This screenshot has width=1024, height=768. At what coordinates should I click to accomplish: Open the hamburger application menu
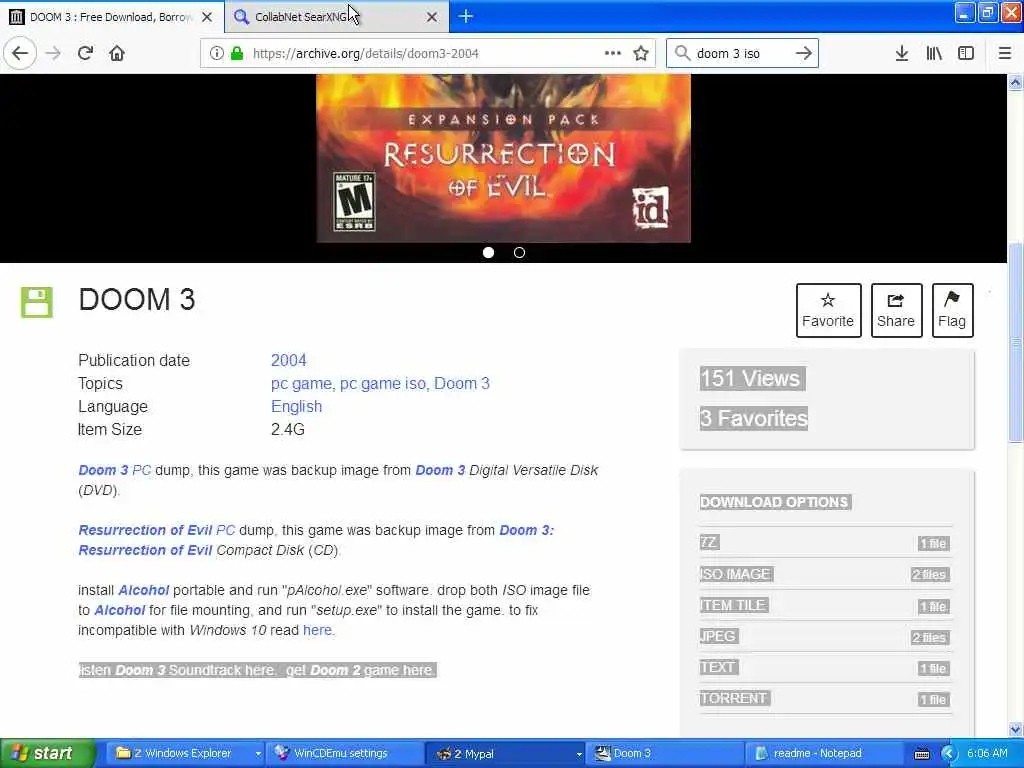(x=1005, y=54)
